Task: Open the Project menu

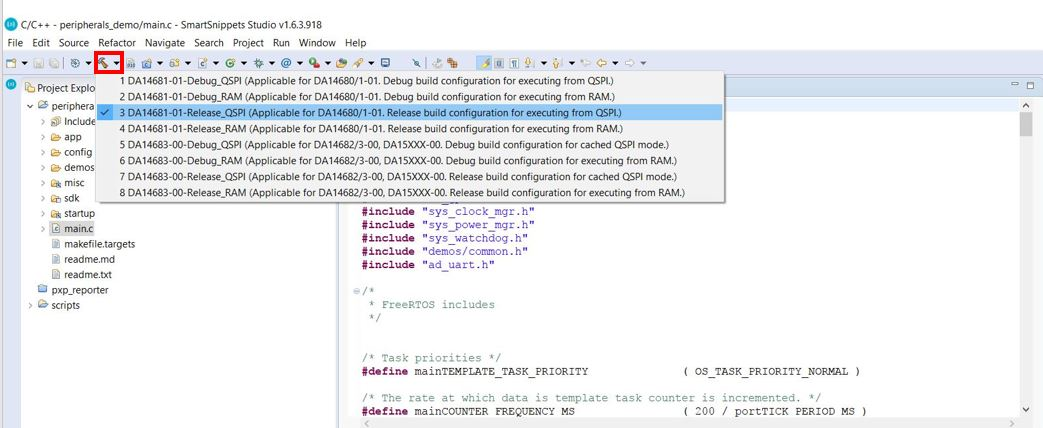Action: pyautogui.click(x=248, y=43)
